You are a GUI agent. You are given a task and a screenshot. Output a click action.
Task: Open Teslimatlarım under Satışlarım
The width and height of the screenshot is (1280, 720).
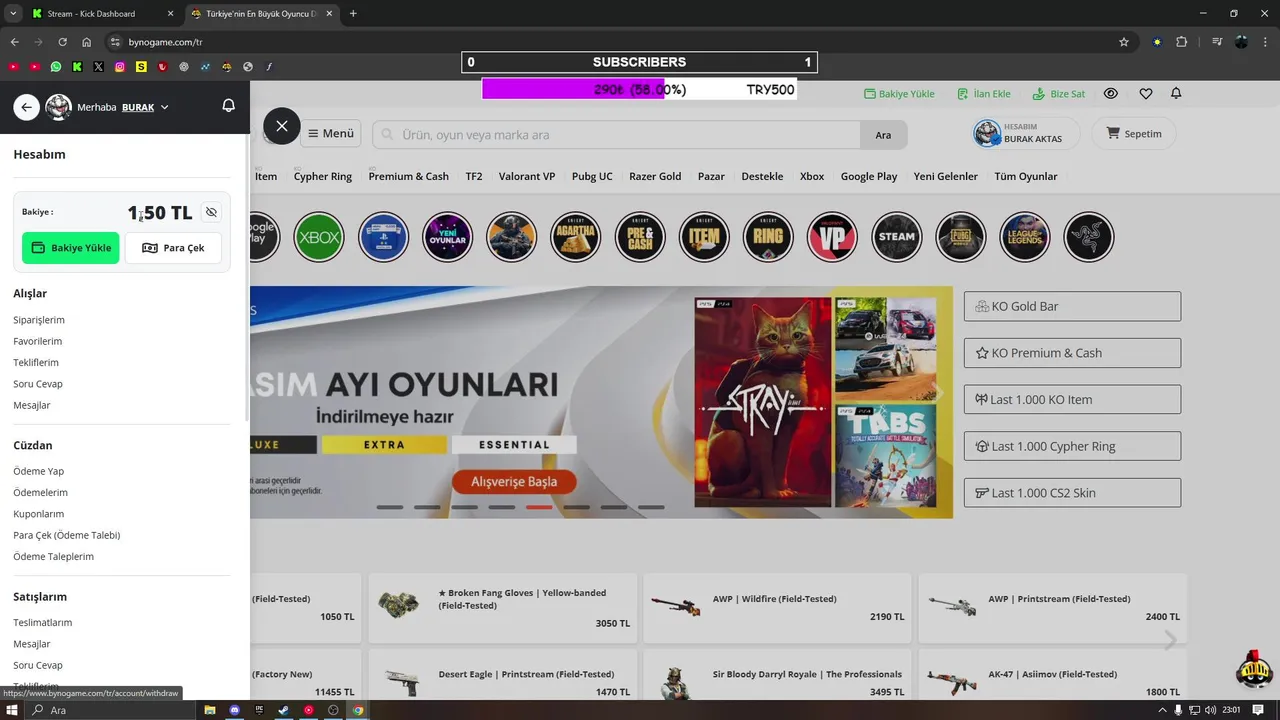click(x=43, y=622)
